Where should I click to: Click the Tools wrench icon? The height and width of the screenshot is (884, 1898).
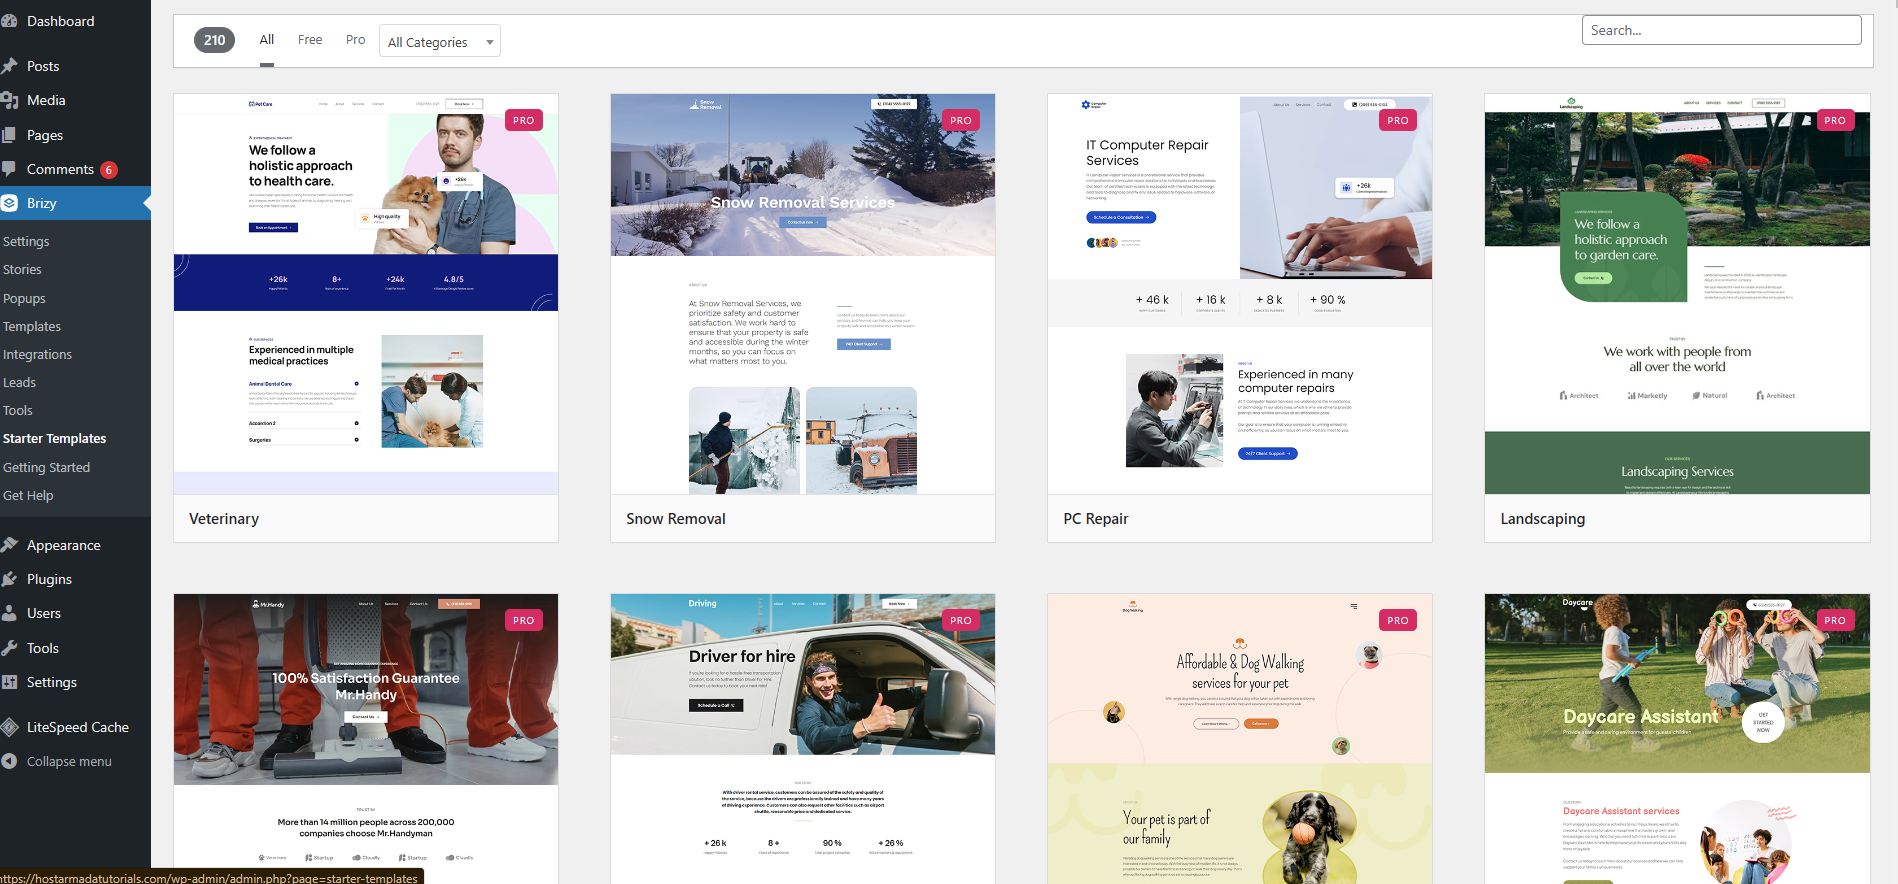9,648
